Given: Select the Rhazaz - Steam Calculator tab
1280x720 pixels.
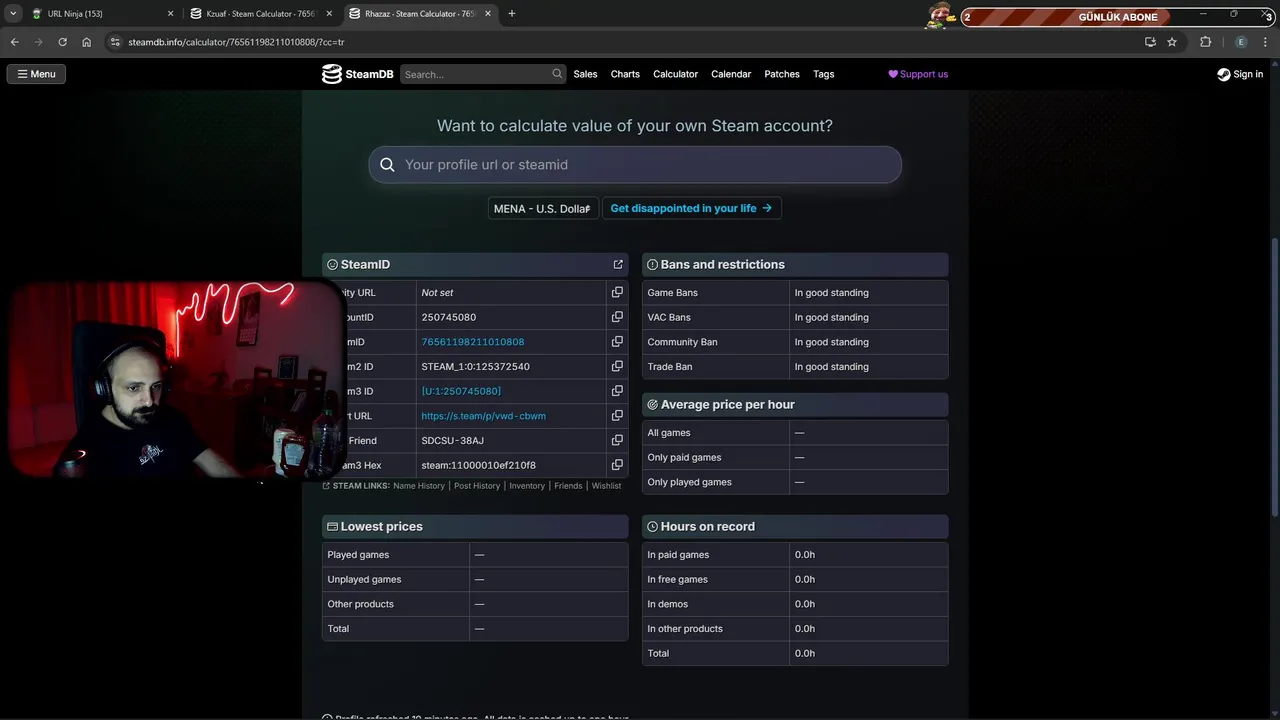Looking at the screenshot, I should tap(420, 14).
